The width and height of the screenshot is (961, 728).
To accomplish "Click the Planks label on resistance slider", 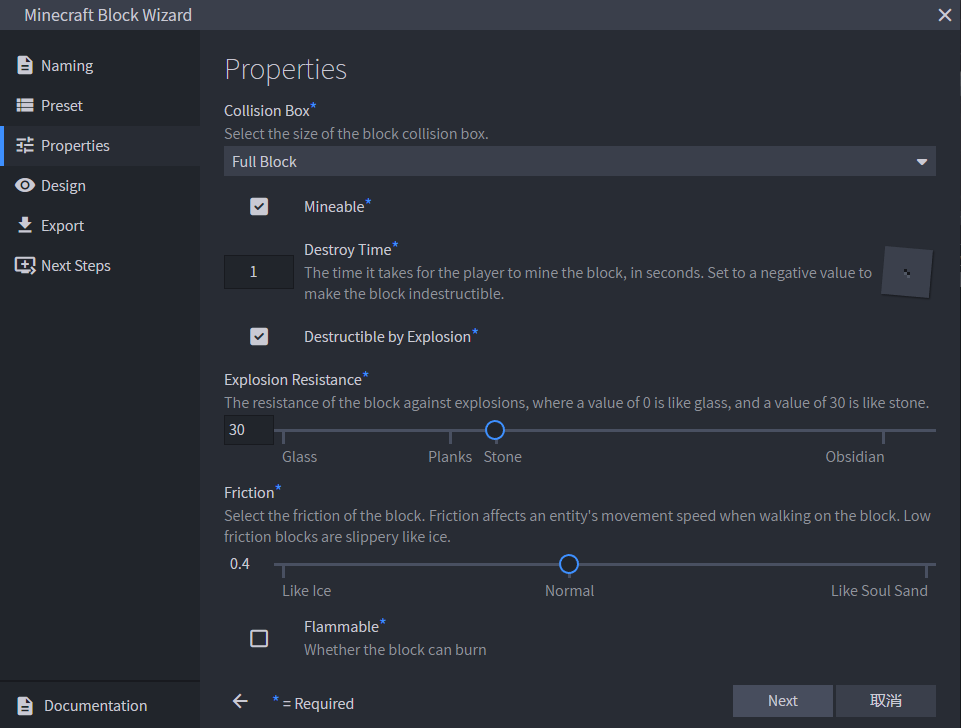I will point(450,457).
